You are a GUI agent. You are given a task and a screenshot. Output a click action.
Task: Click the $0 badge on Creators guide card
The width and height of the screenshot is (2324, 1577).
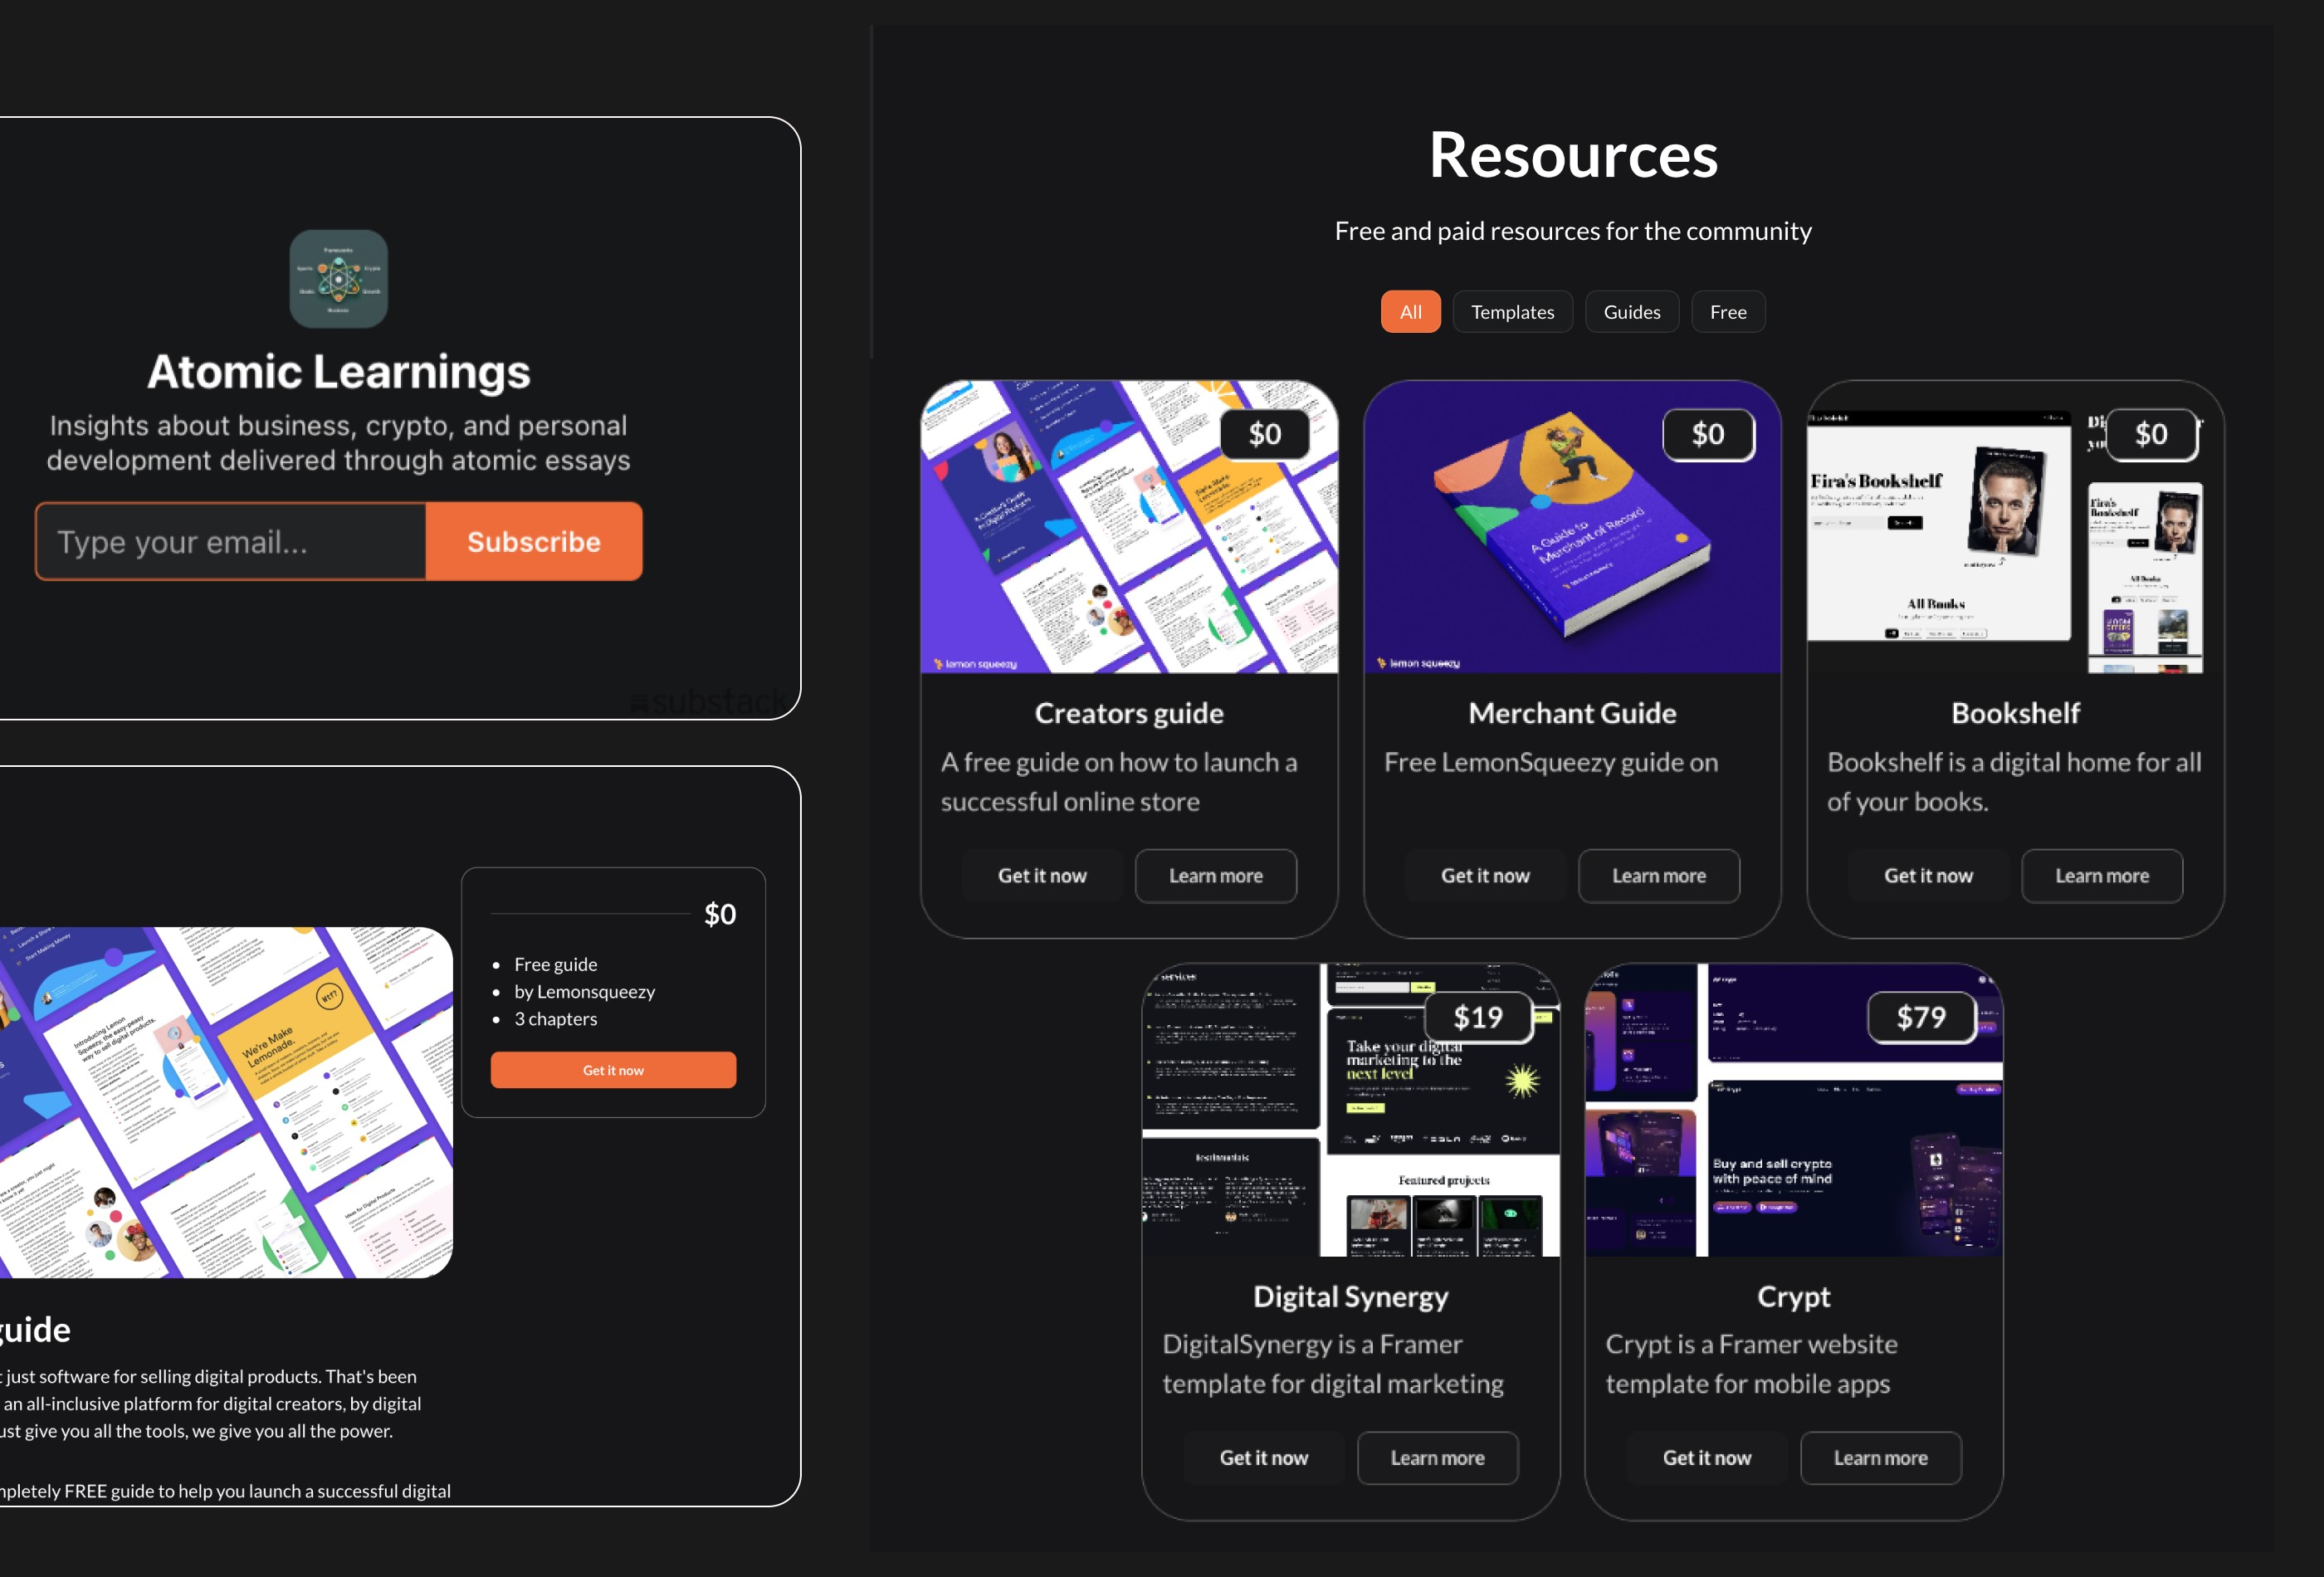1265,434
